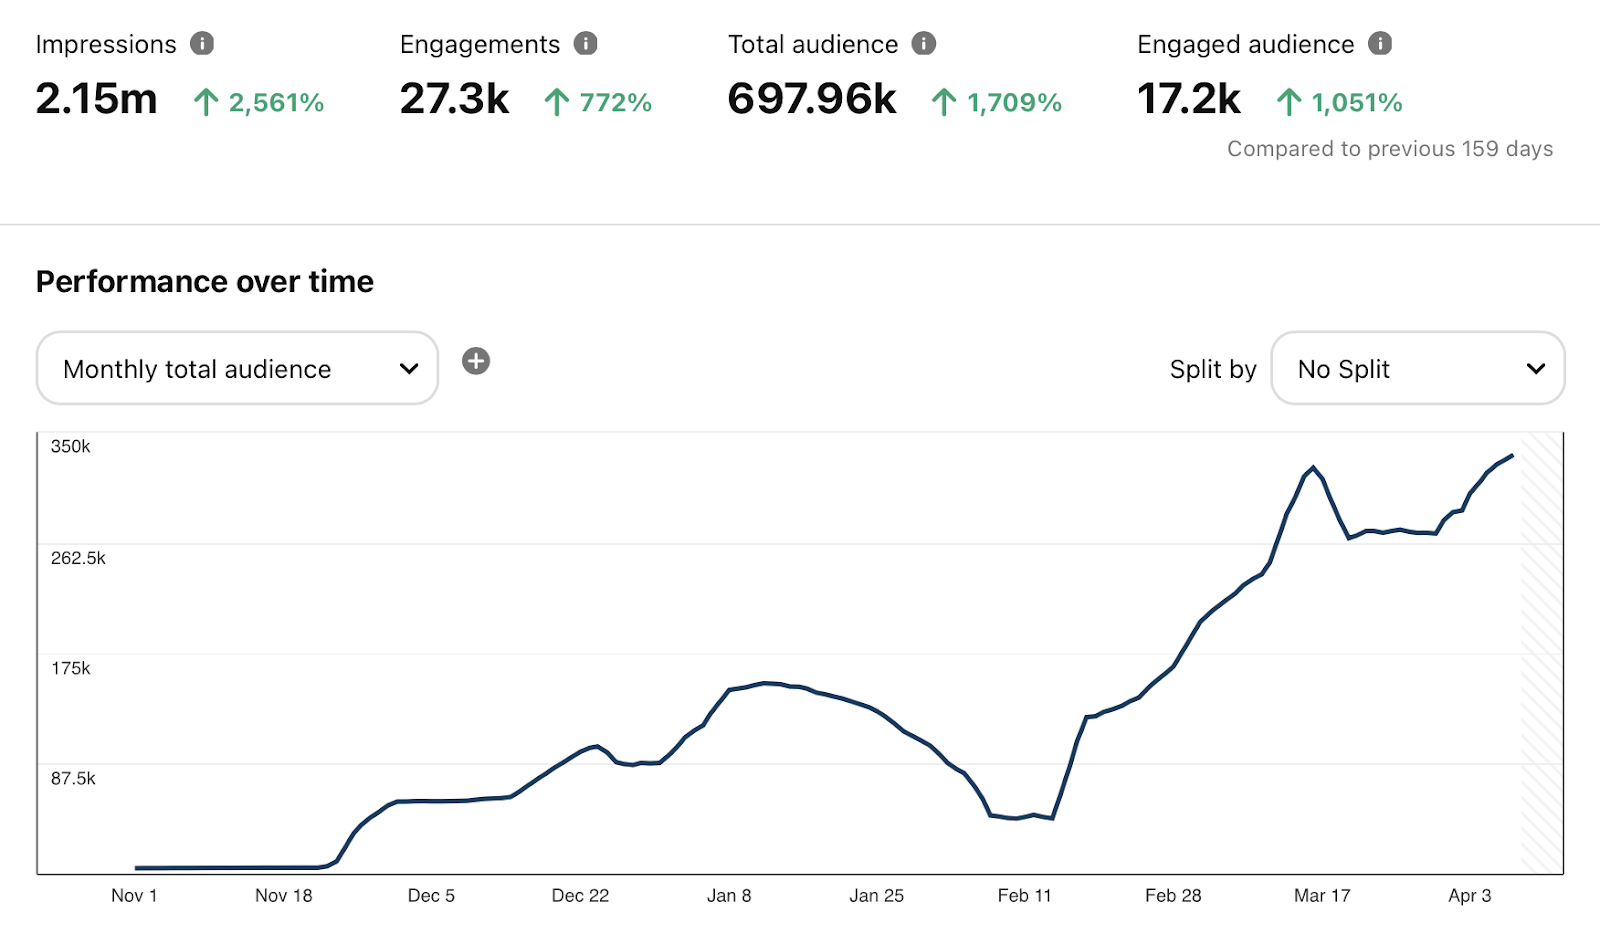Click the Total audience 697.96k figure
The width and height of the screenshot is (1600, 933).
coord(813,98)
